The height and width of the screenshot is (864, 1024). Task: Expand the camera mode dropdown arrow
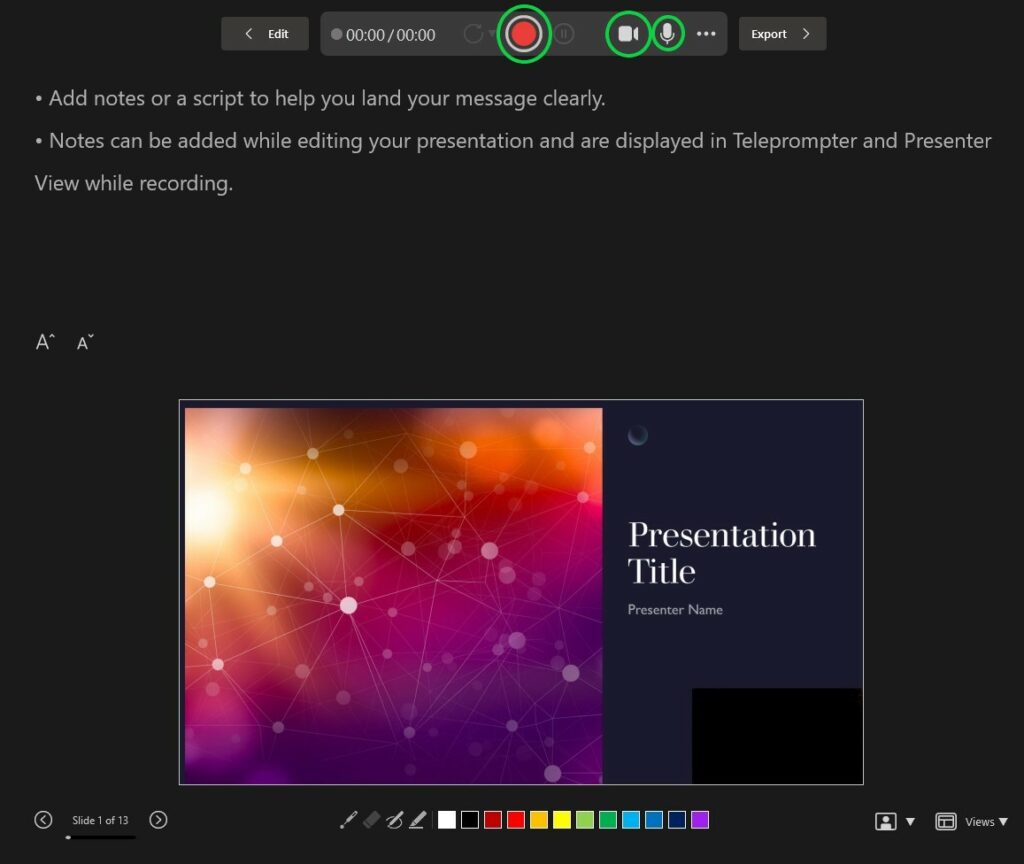(910, 822)
